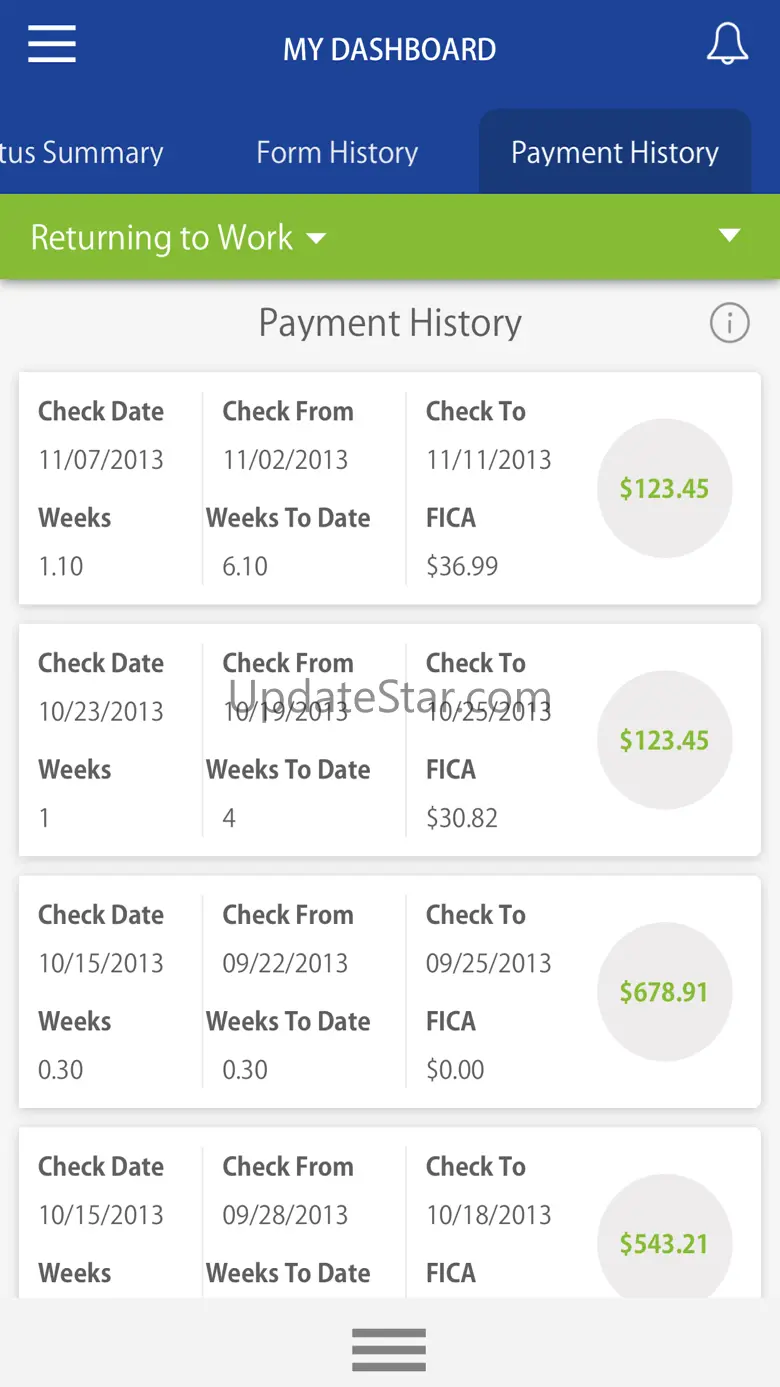Open payment card checked from 09/28/2013

[390, 1214]
